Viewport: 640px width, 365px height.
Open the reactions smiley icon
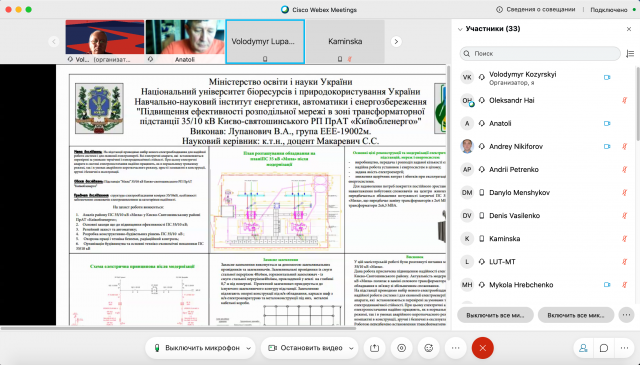[429, 348]
